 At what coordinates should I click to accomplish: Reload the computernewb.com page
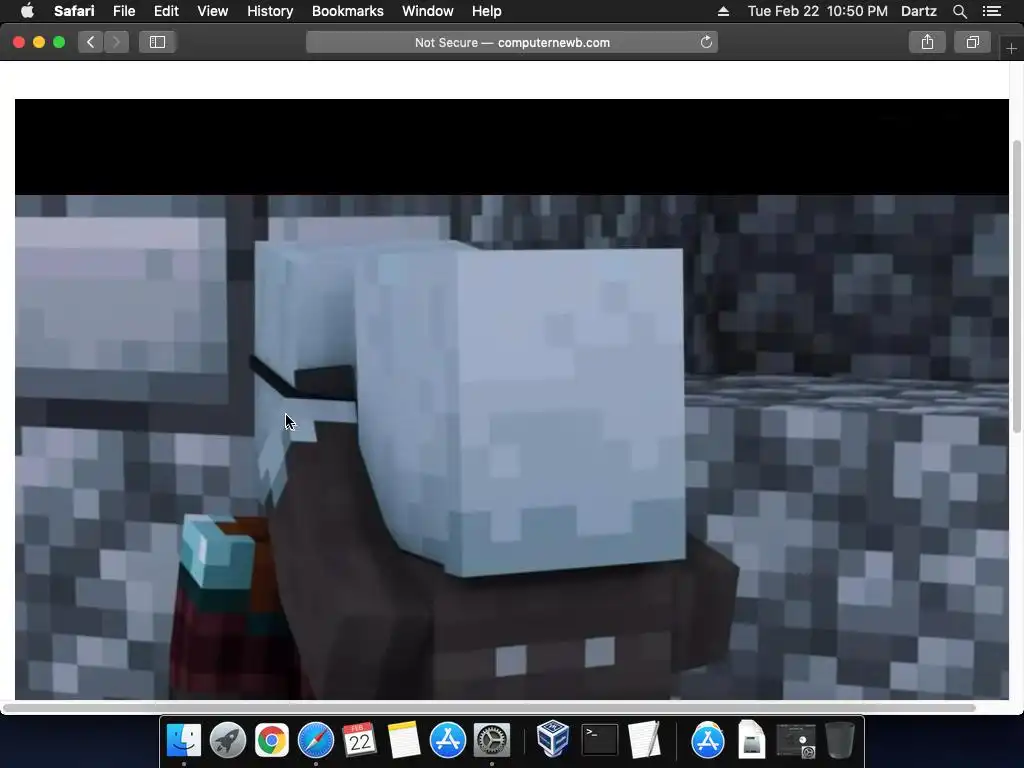coord(706,42)
